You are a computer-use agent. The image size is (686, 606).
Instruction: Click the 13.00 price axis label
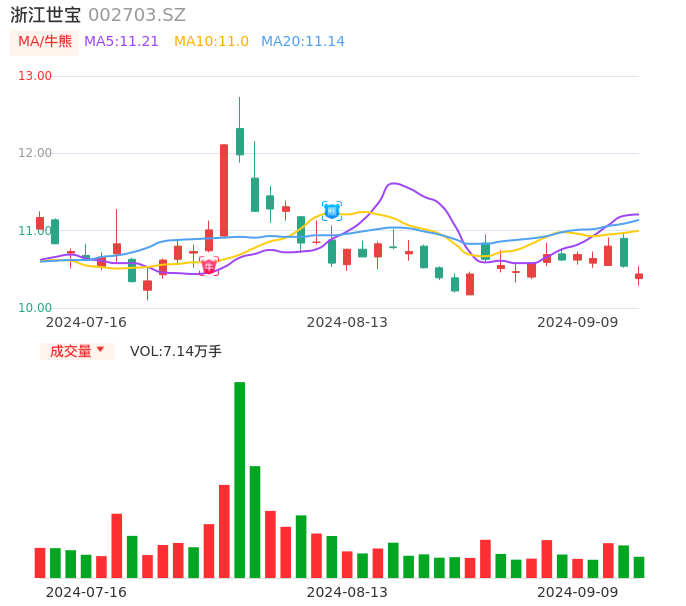pos(35,76)
